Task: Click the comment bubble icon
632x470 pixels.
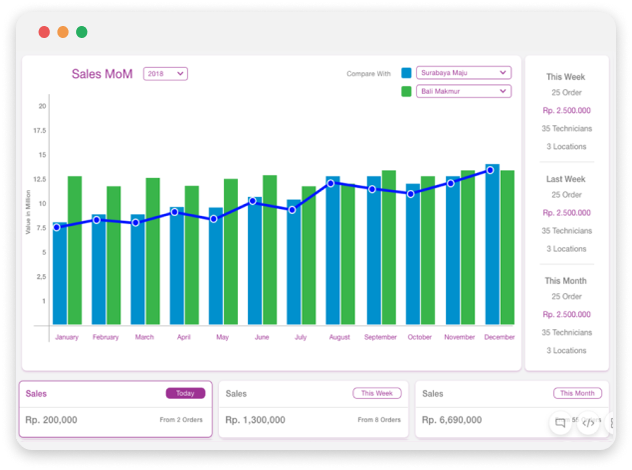Action: pyautogui.click(x=560, y=423)
